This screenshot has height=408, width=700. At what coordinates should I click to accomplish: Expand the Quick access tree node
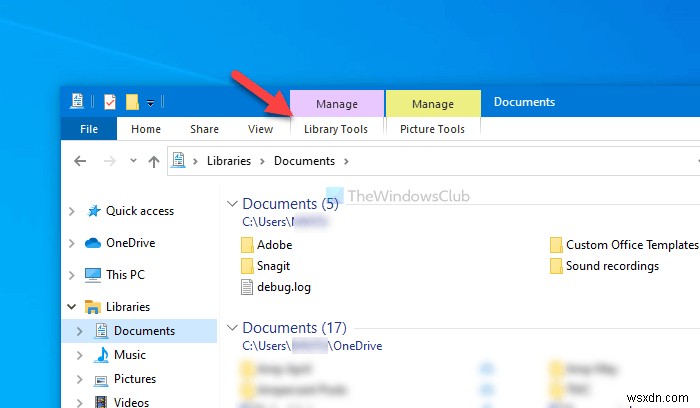point(71,211)
